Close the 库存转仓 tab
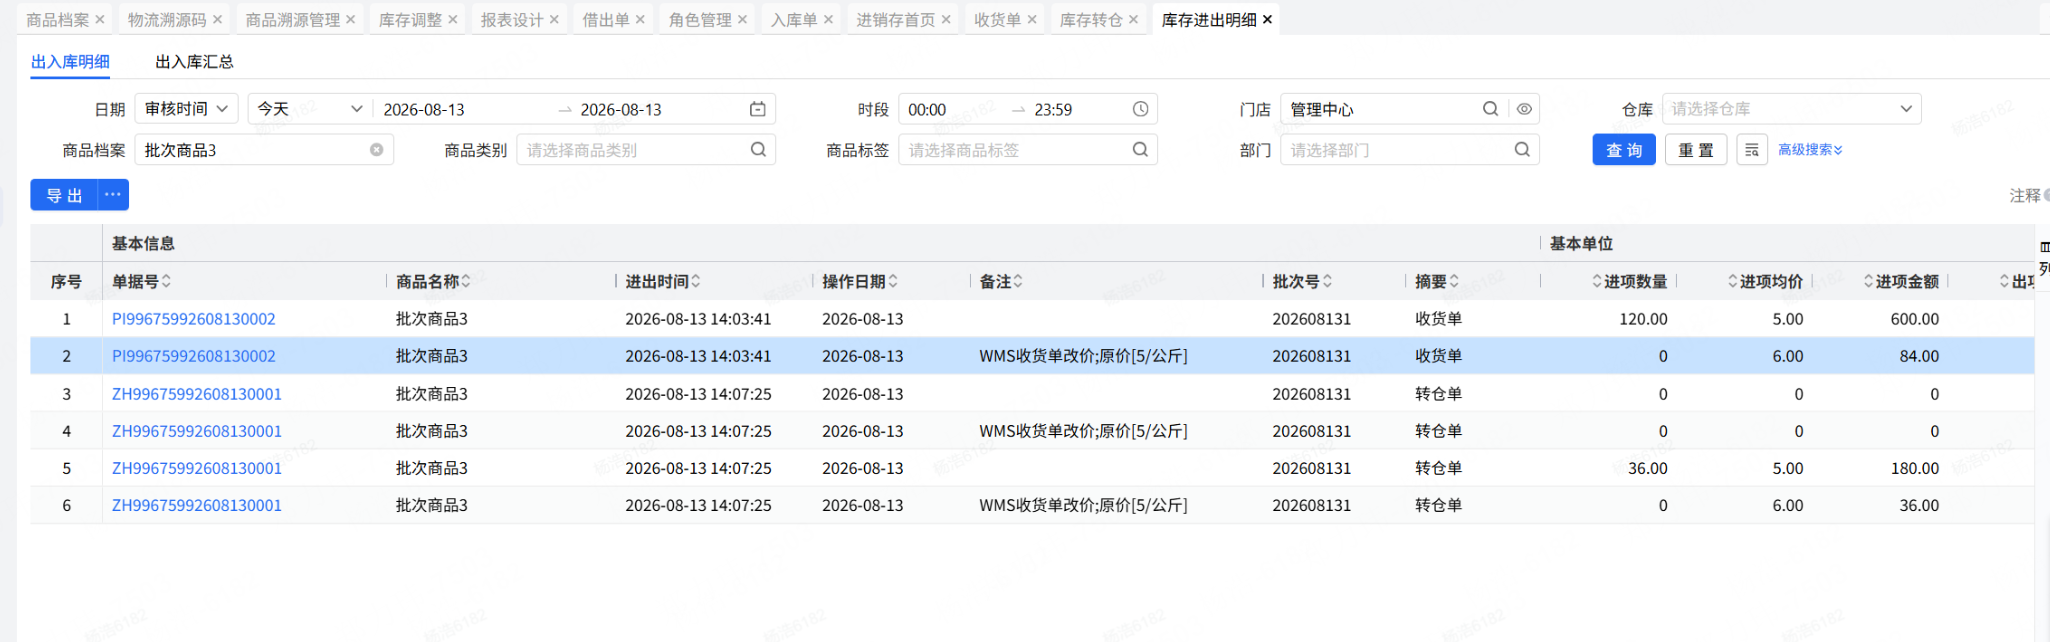This screenshot has height=642, width=2050. [x=1134, y=20]
